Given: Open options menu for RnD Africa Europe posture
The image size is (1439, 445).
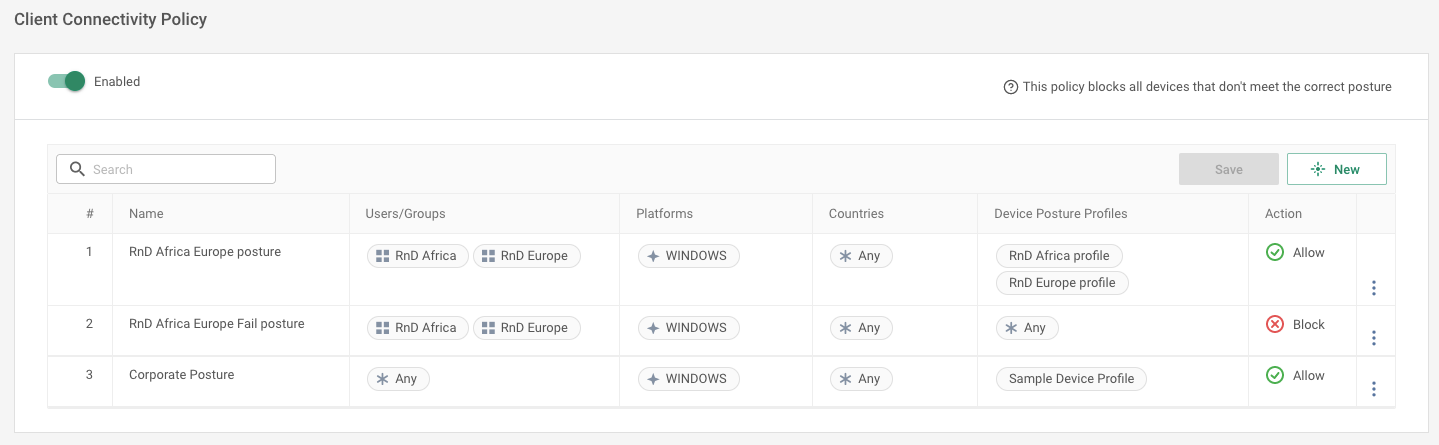Looking at the screenshot, I should tap(1374, 288).
